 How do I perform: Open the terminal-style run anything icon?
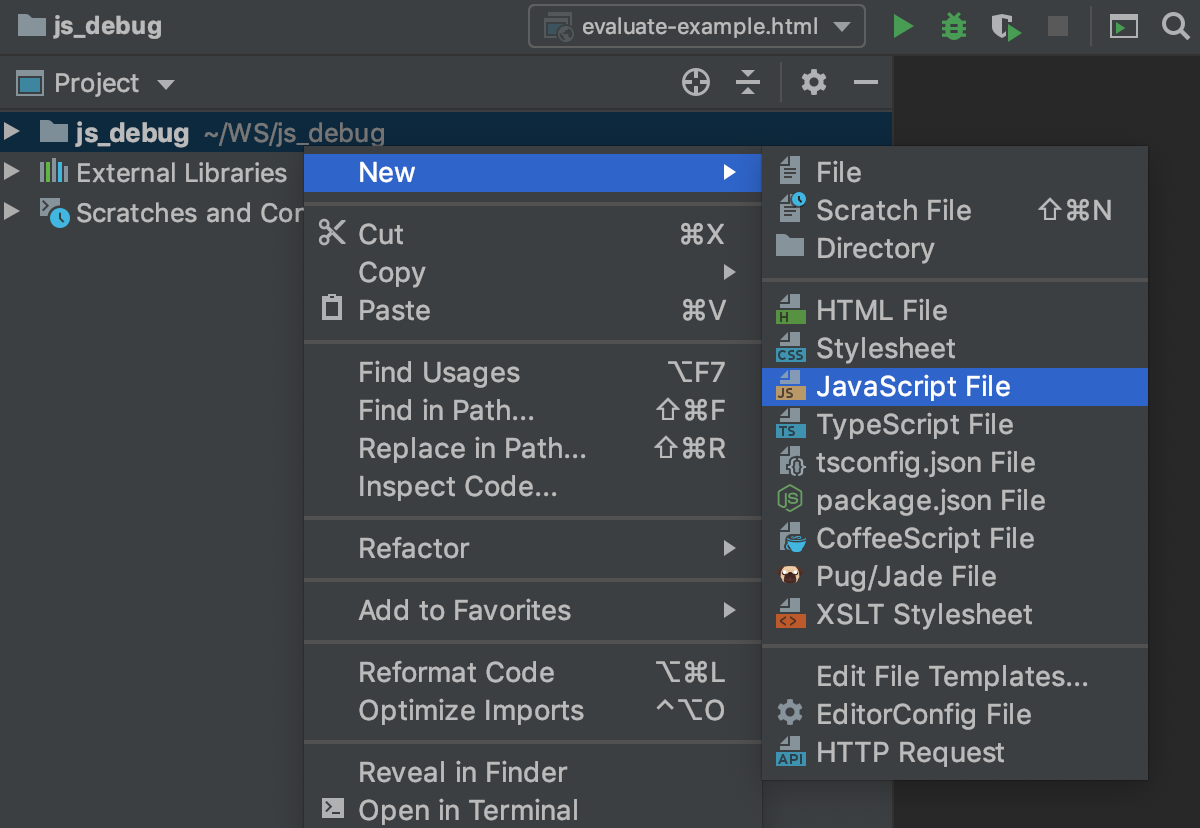[x=1124, y=27]
